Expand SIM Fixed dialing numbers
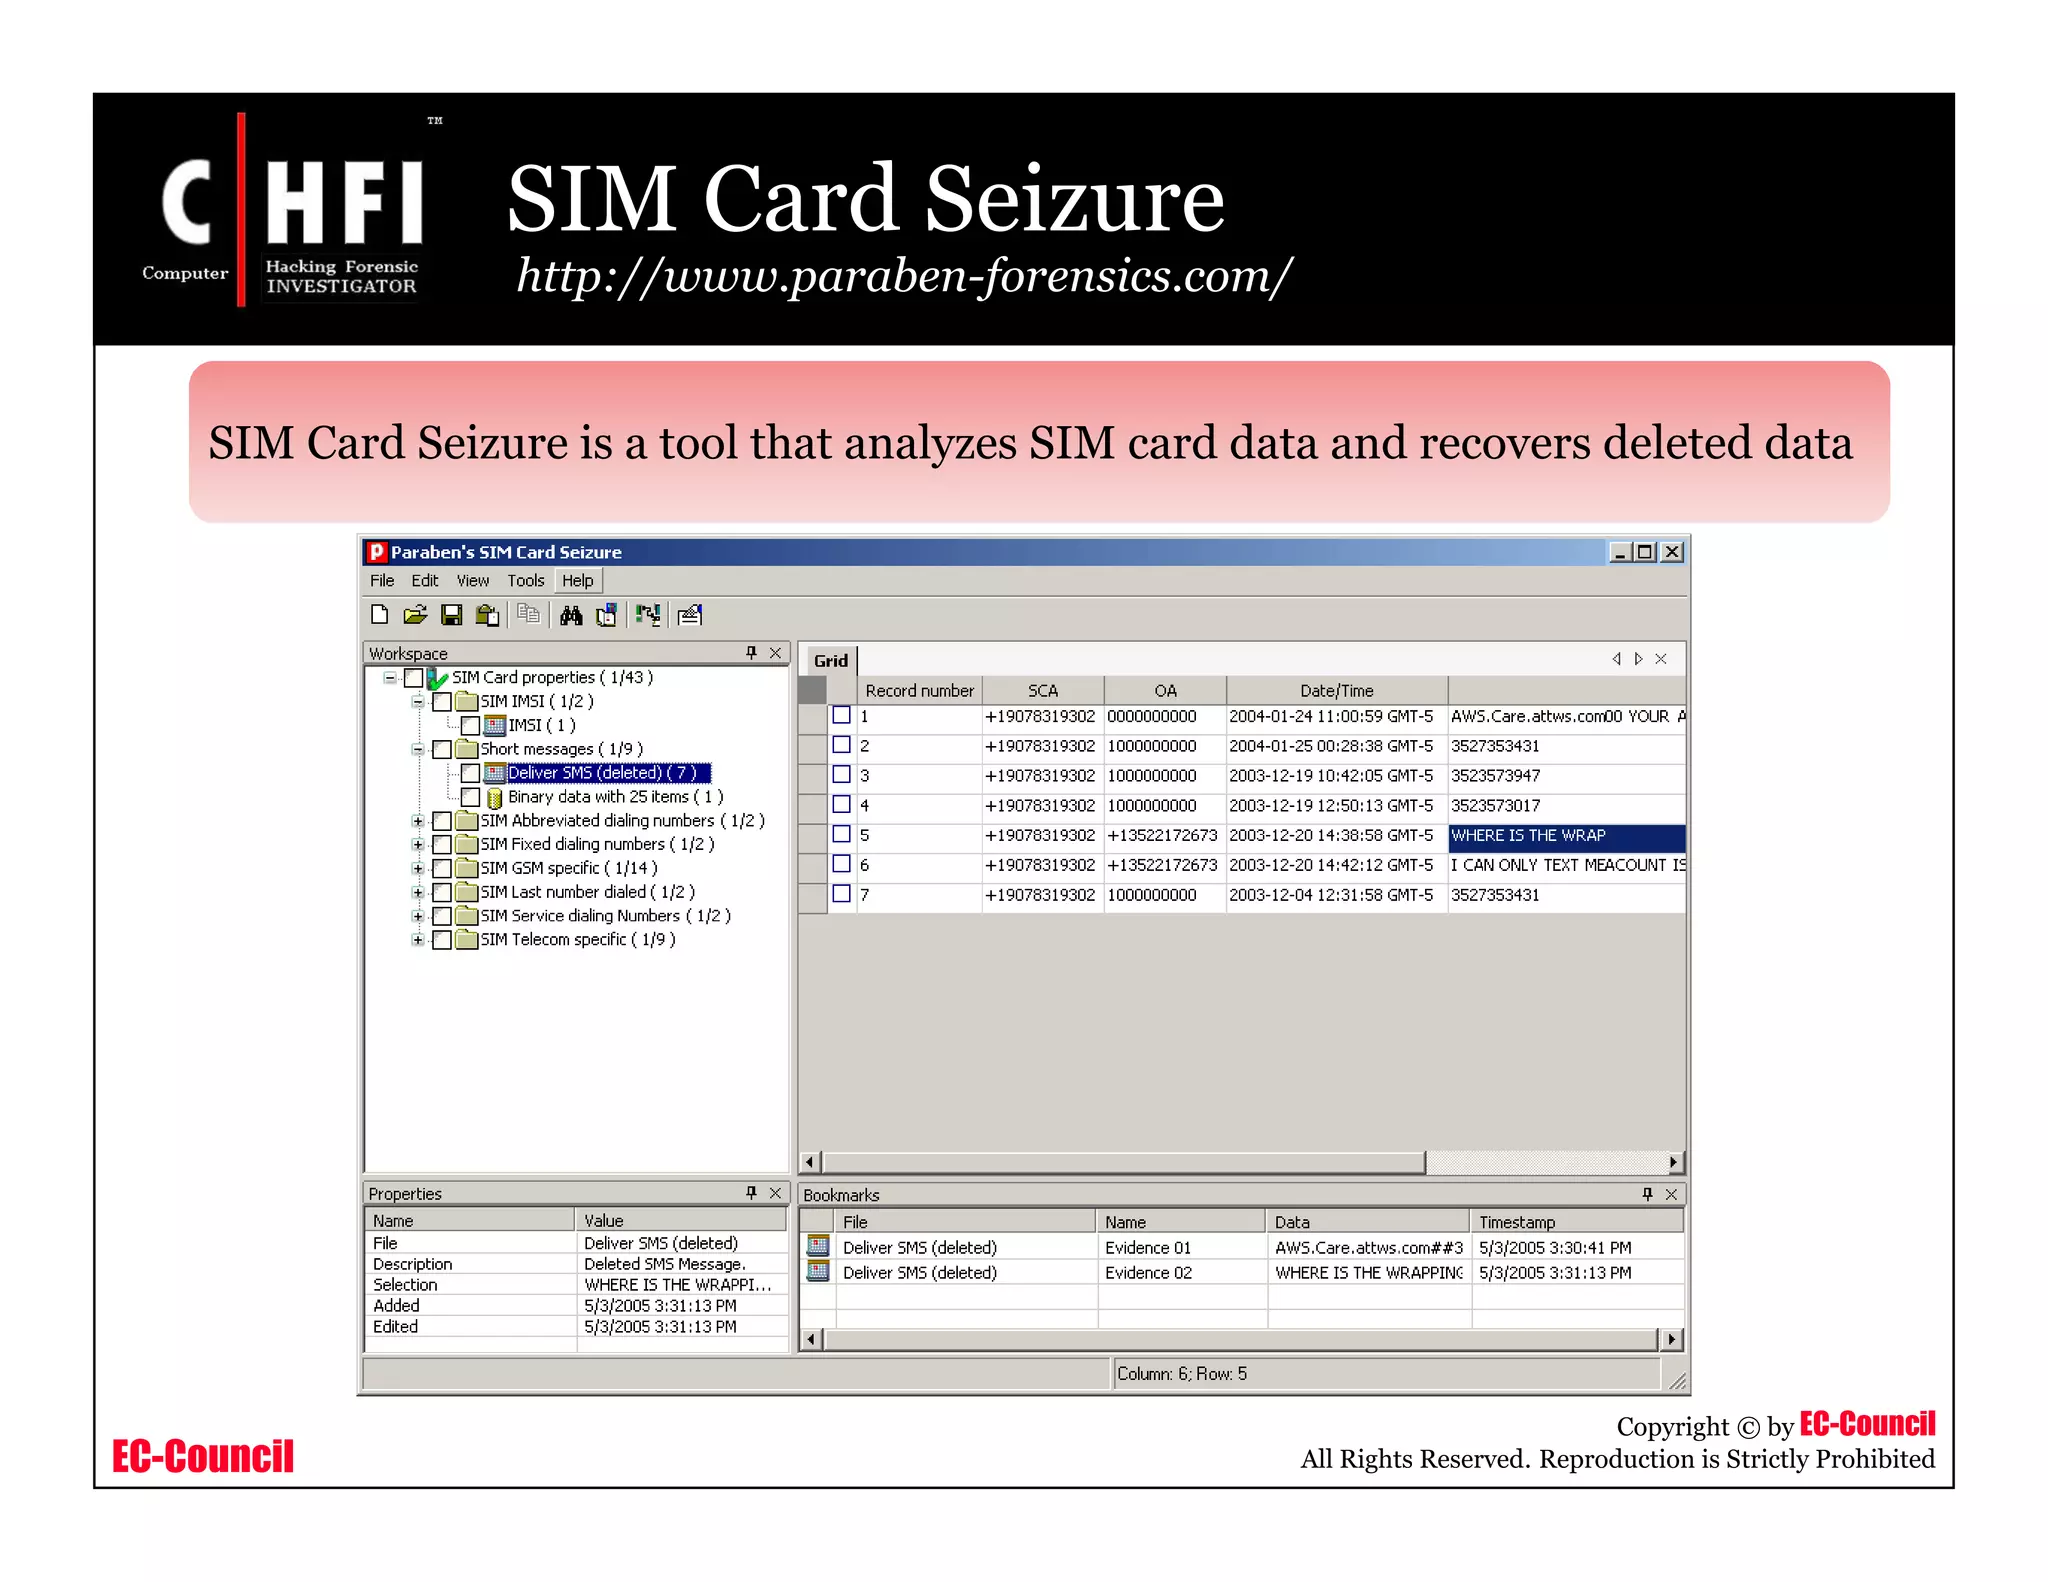This screenshot has height=1582, width=2048. (x=418, y=845)
